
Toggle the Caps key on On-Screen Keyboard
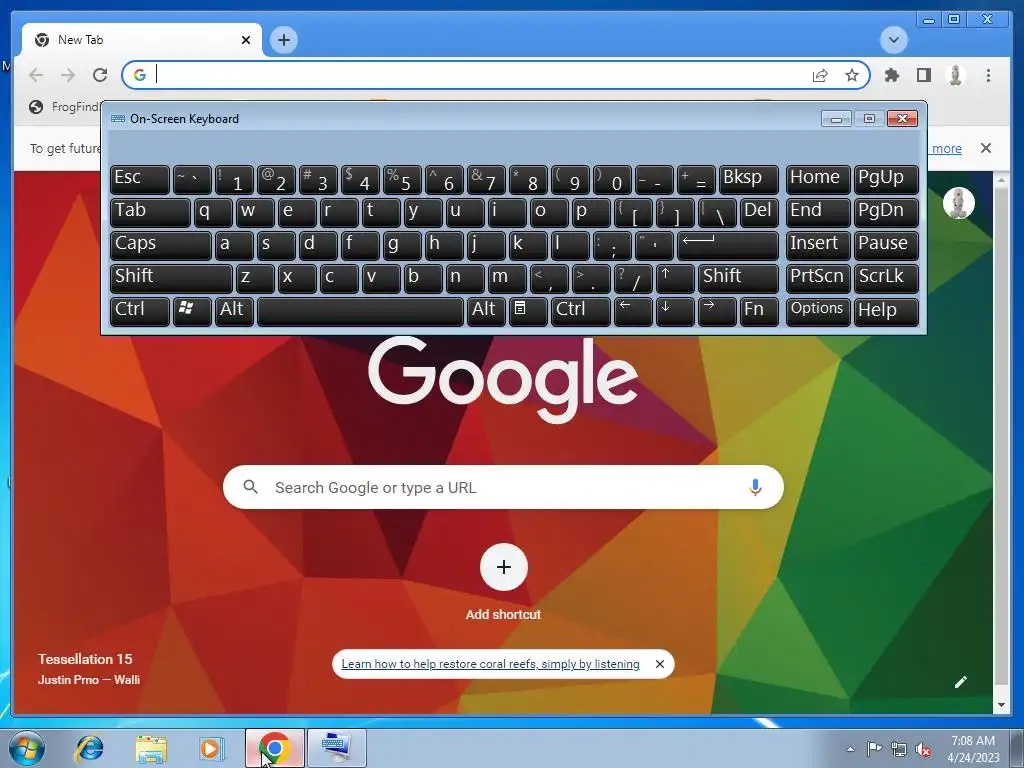point(161,246)
